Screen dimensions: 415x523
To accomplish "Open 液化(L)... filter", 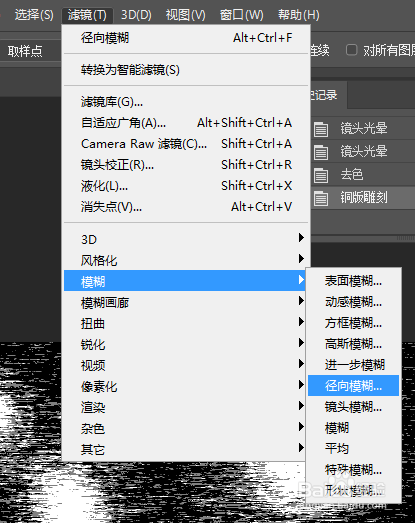I will pyautogui.click(x=186, y=186).
